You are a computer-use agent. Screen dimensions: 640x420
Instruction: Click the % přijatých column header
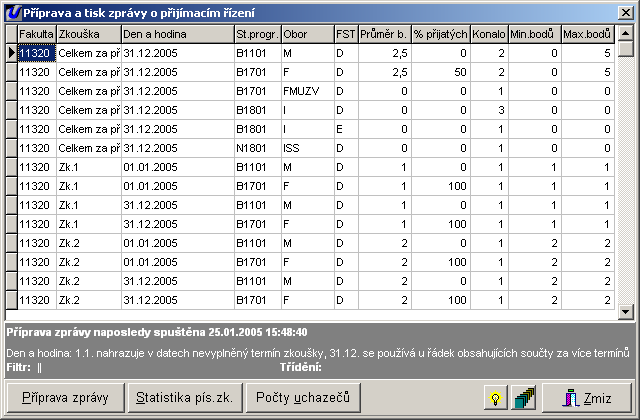click(x=441, y=35)
